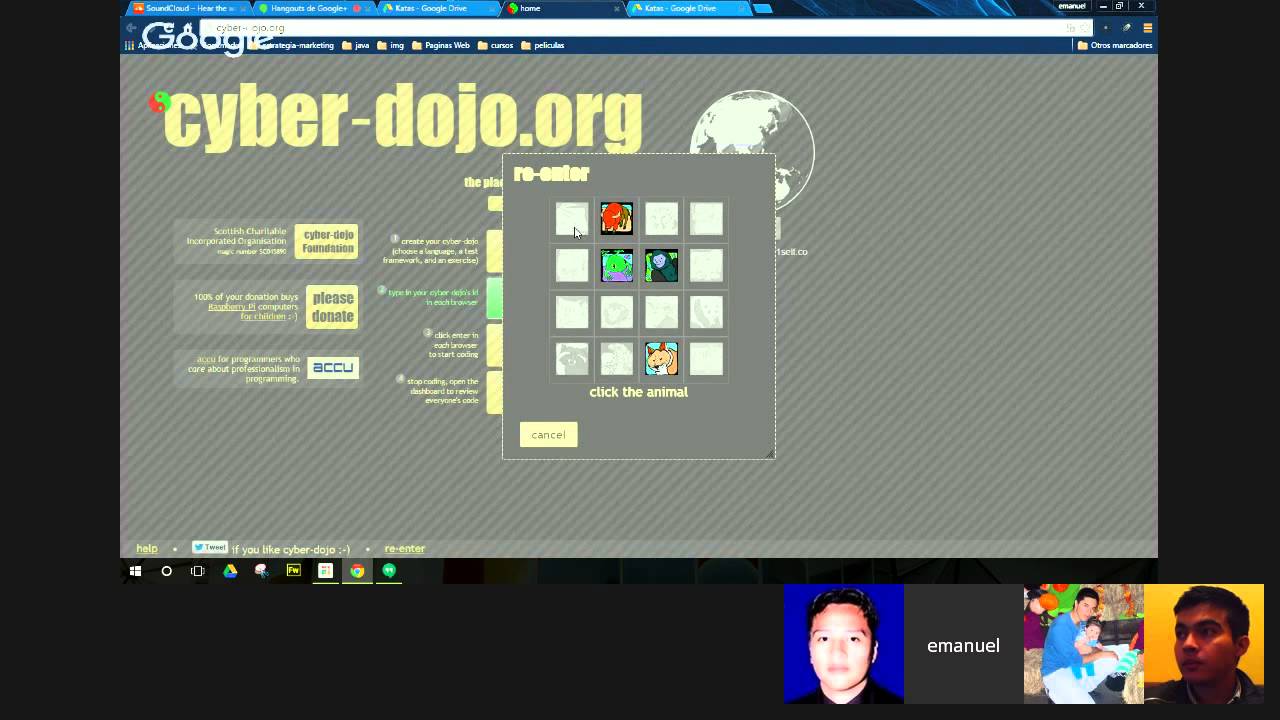
Task: Open the help link in footer
Action: (147, 548)
